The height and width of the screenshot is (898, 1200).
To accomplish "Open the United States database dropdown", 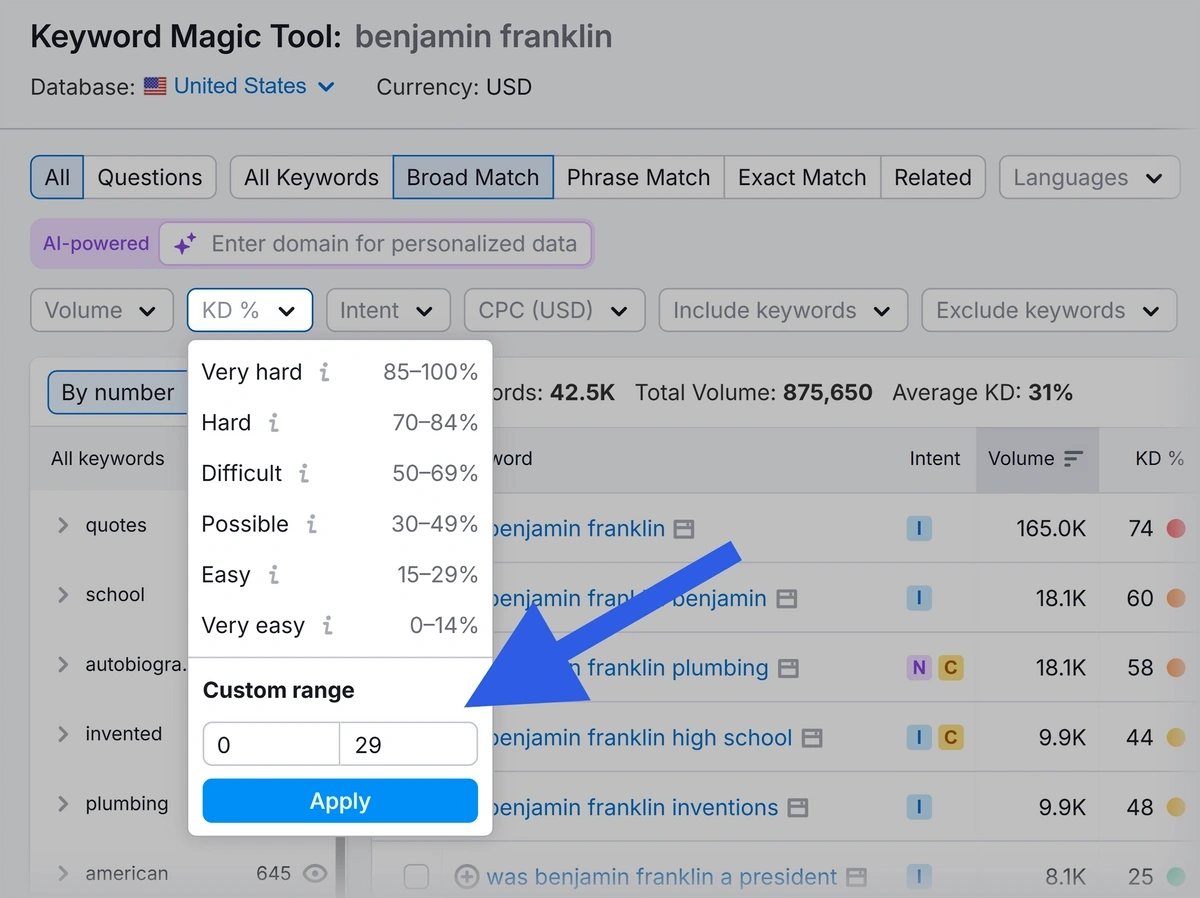I will 240,87.
